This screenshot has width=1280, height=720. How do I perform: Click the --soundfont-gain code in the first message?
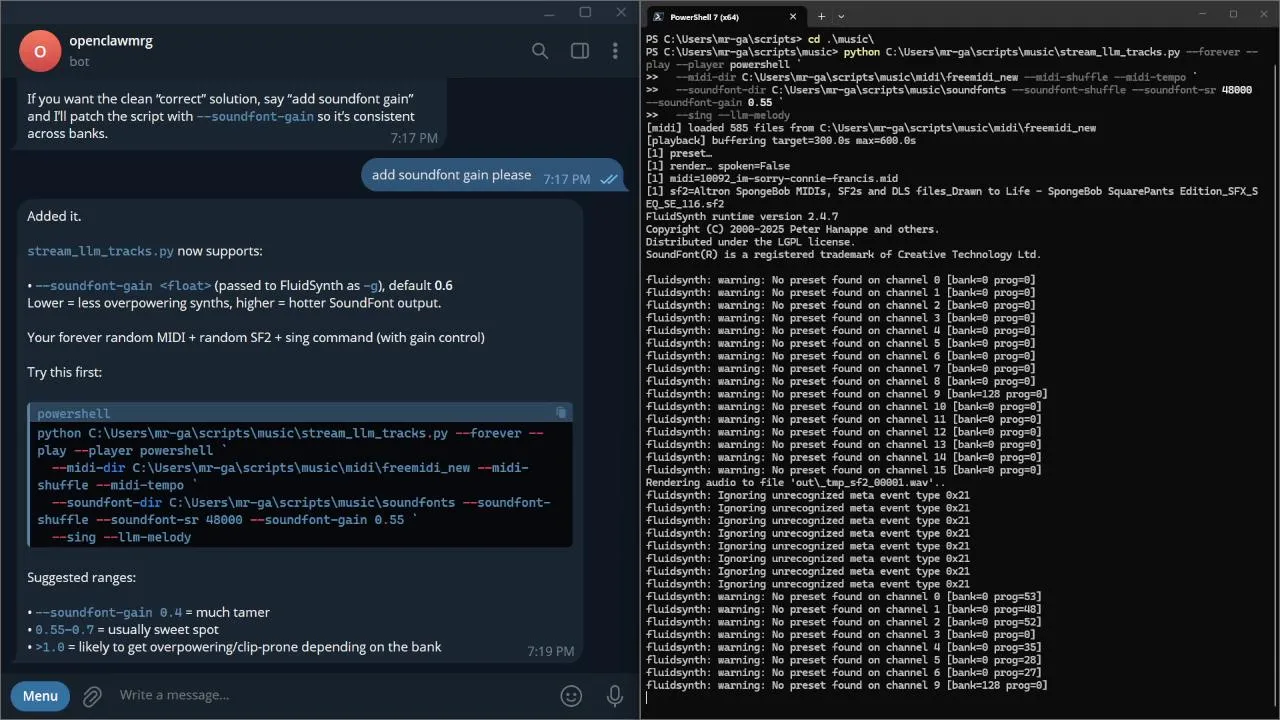coord(256,116)
